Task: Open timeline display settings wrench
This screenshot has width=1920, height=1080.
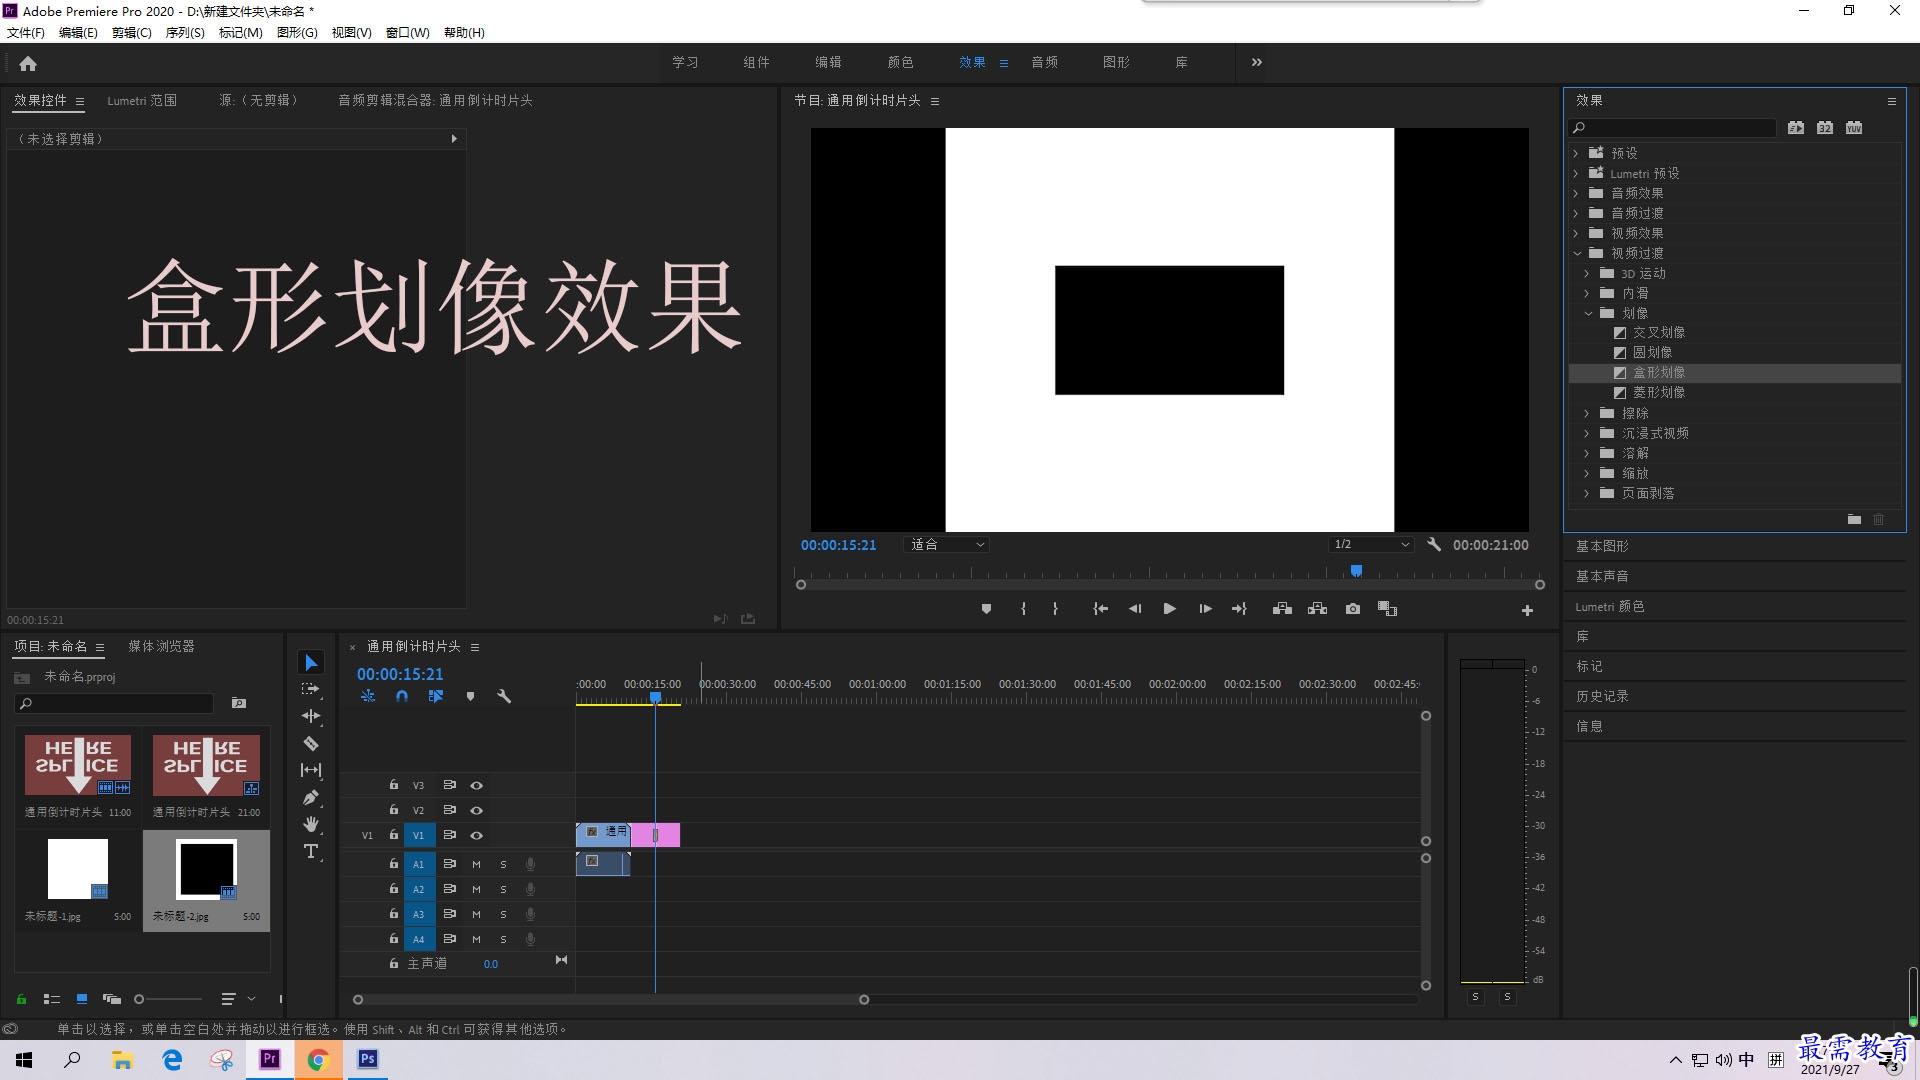Action: [x=504, y=697]
